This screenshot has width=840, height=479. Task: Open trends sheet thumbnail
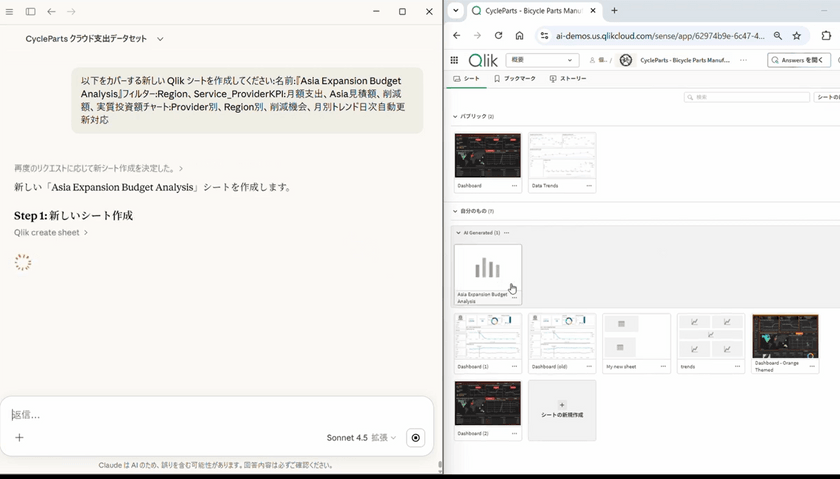[x=711, y=338]
